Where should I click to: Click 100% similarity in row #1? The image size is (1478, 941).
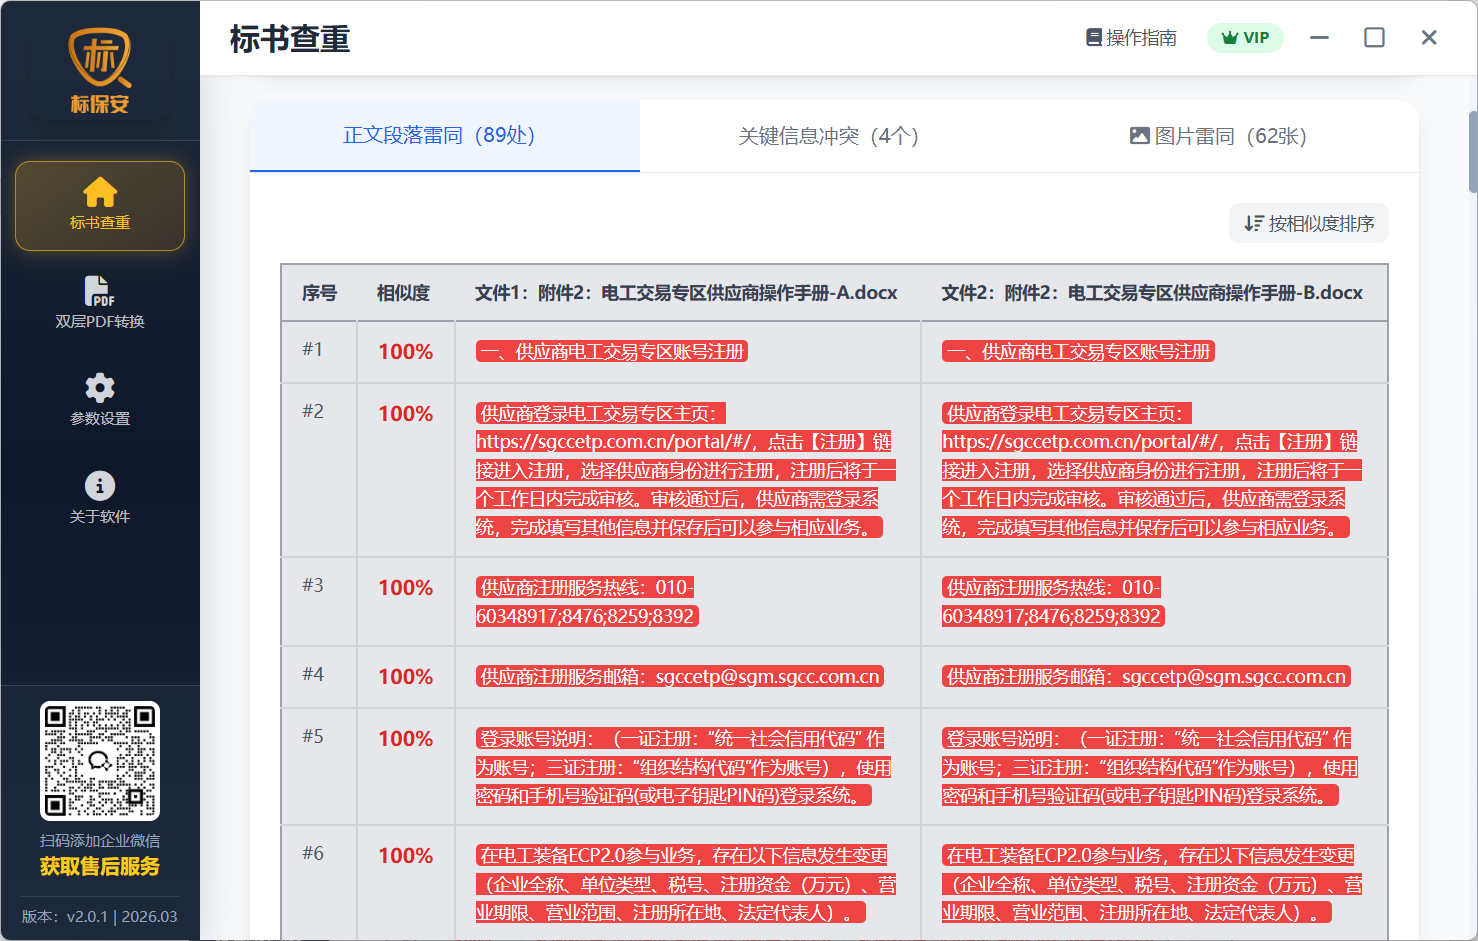[406, 352]
